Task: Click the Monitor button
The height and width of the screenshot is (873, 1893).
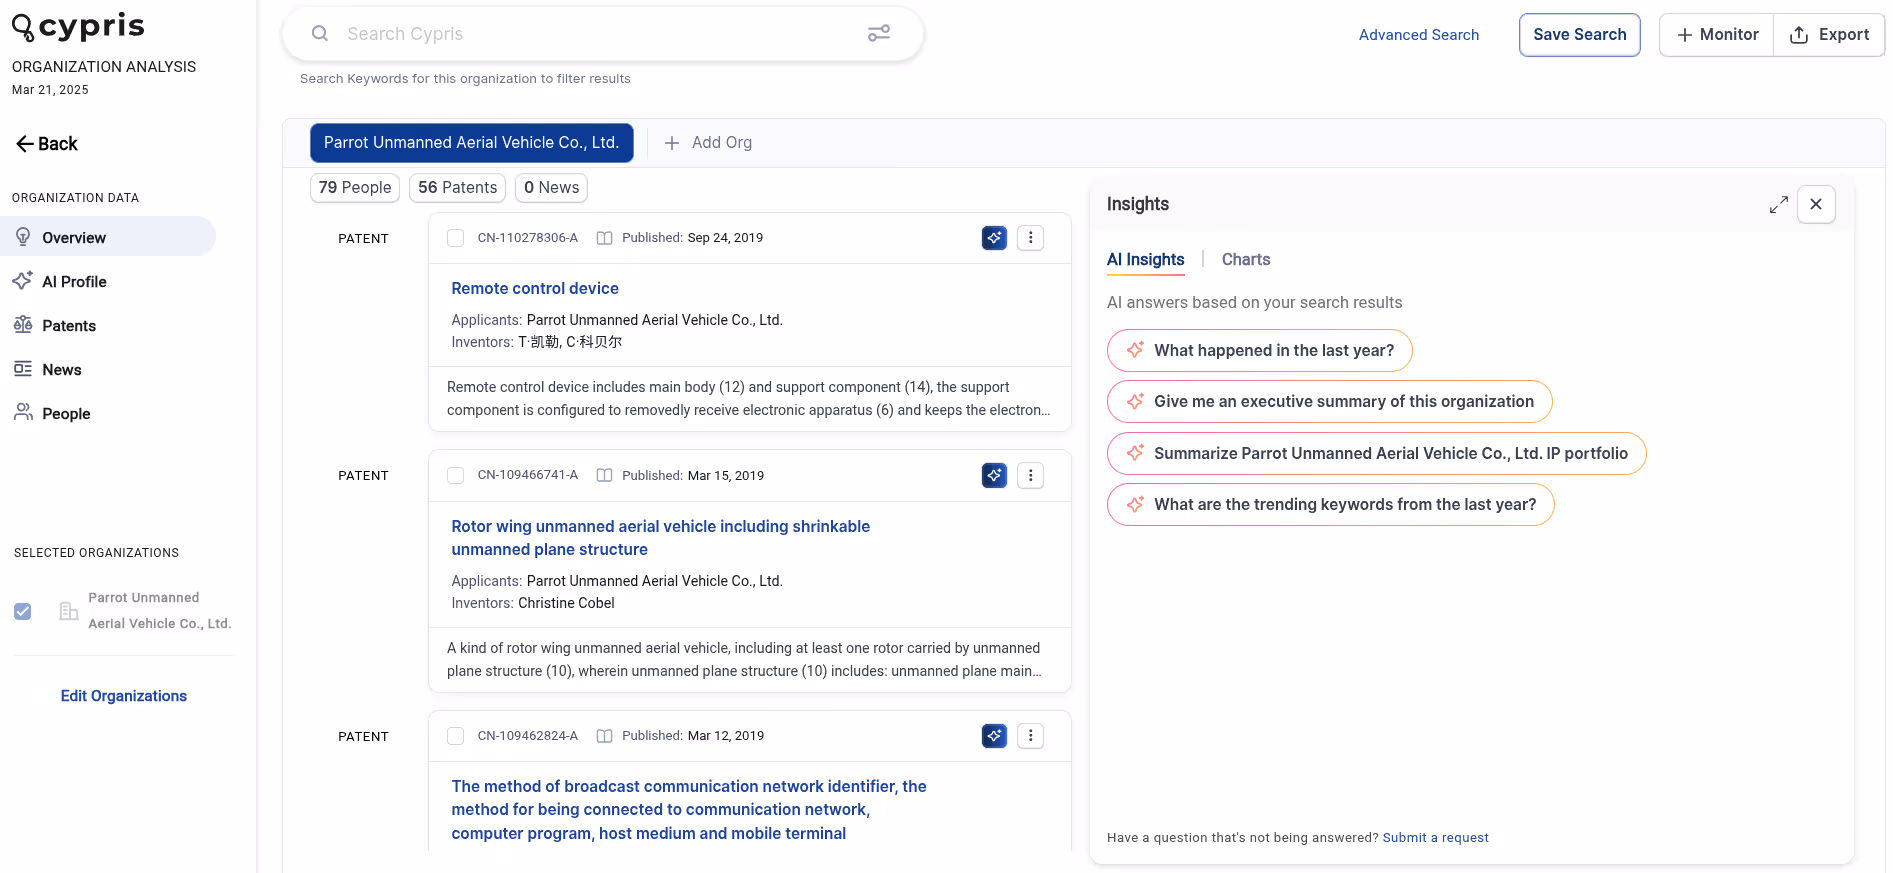Action: pos(1716,35)
